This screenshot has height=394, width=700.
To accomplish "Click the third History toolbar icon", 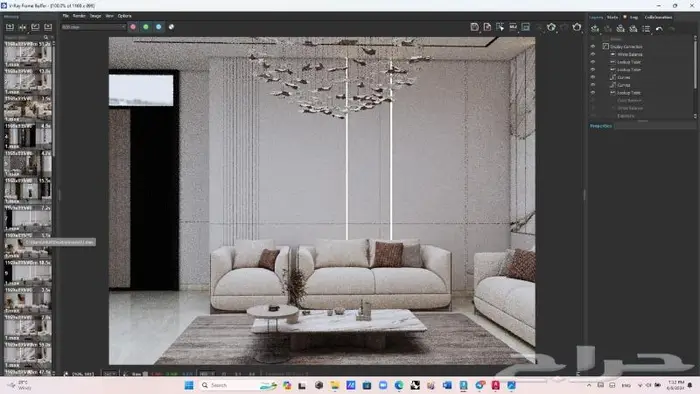I will pos(35,27).
